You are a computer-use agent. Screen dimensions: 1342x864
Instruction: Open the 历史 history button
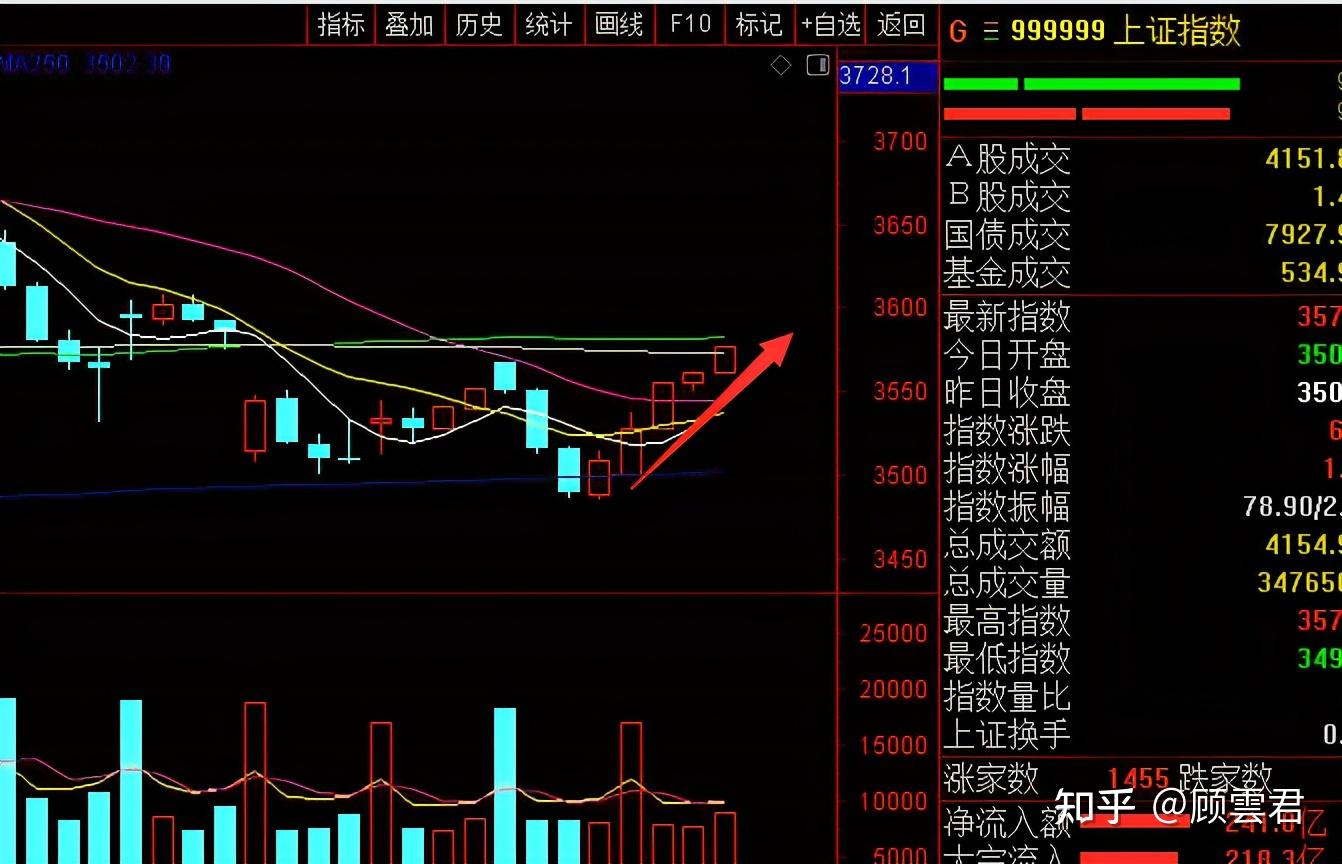click(x=479, y=24)
